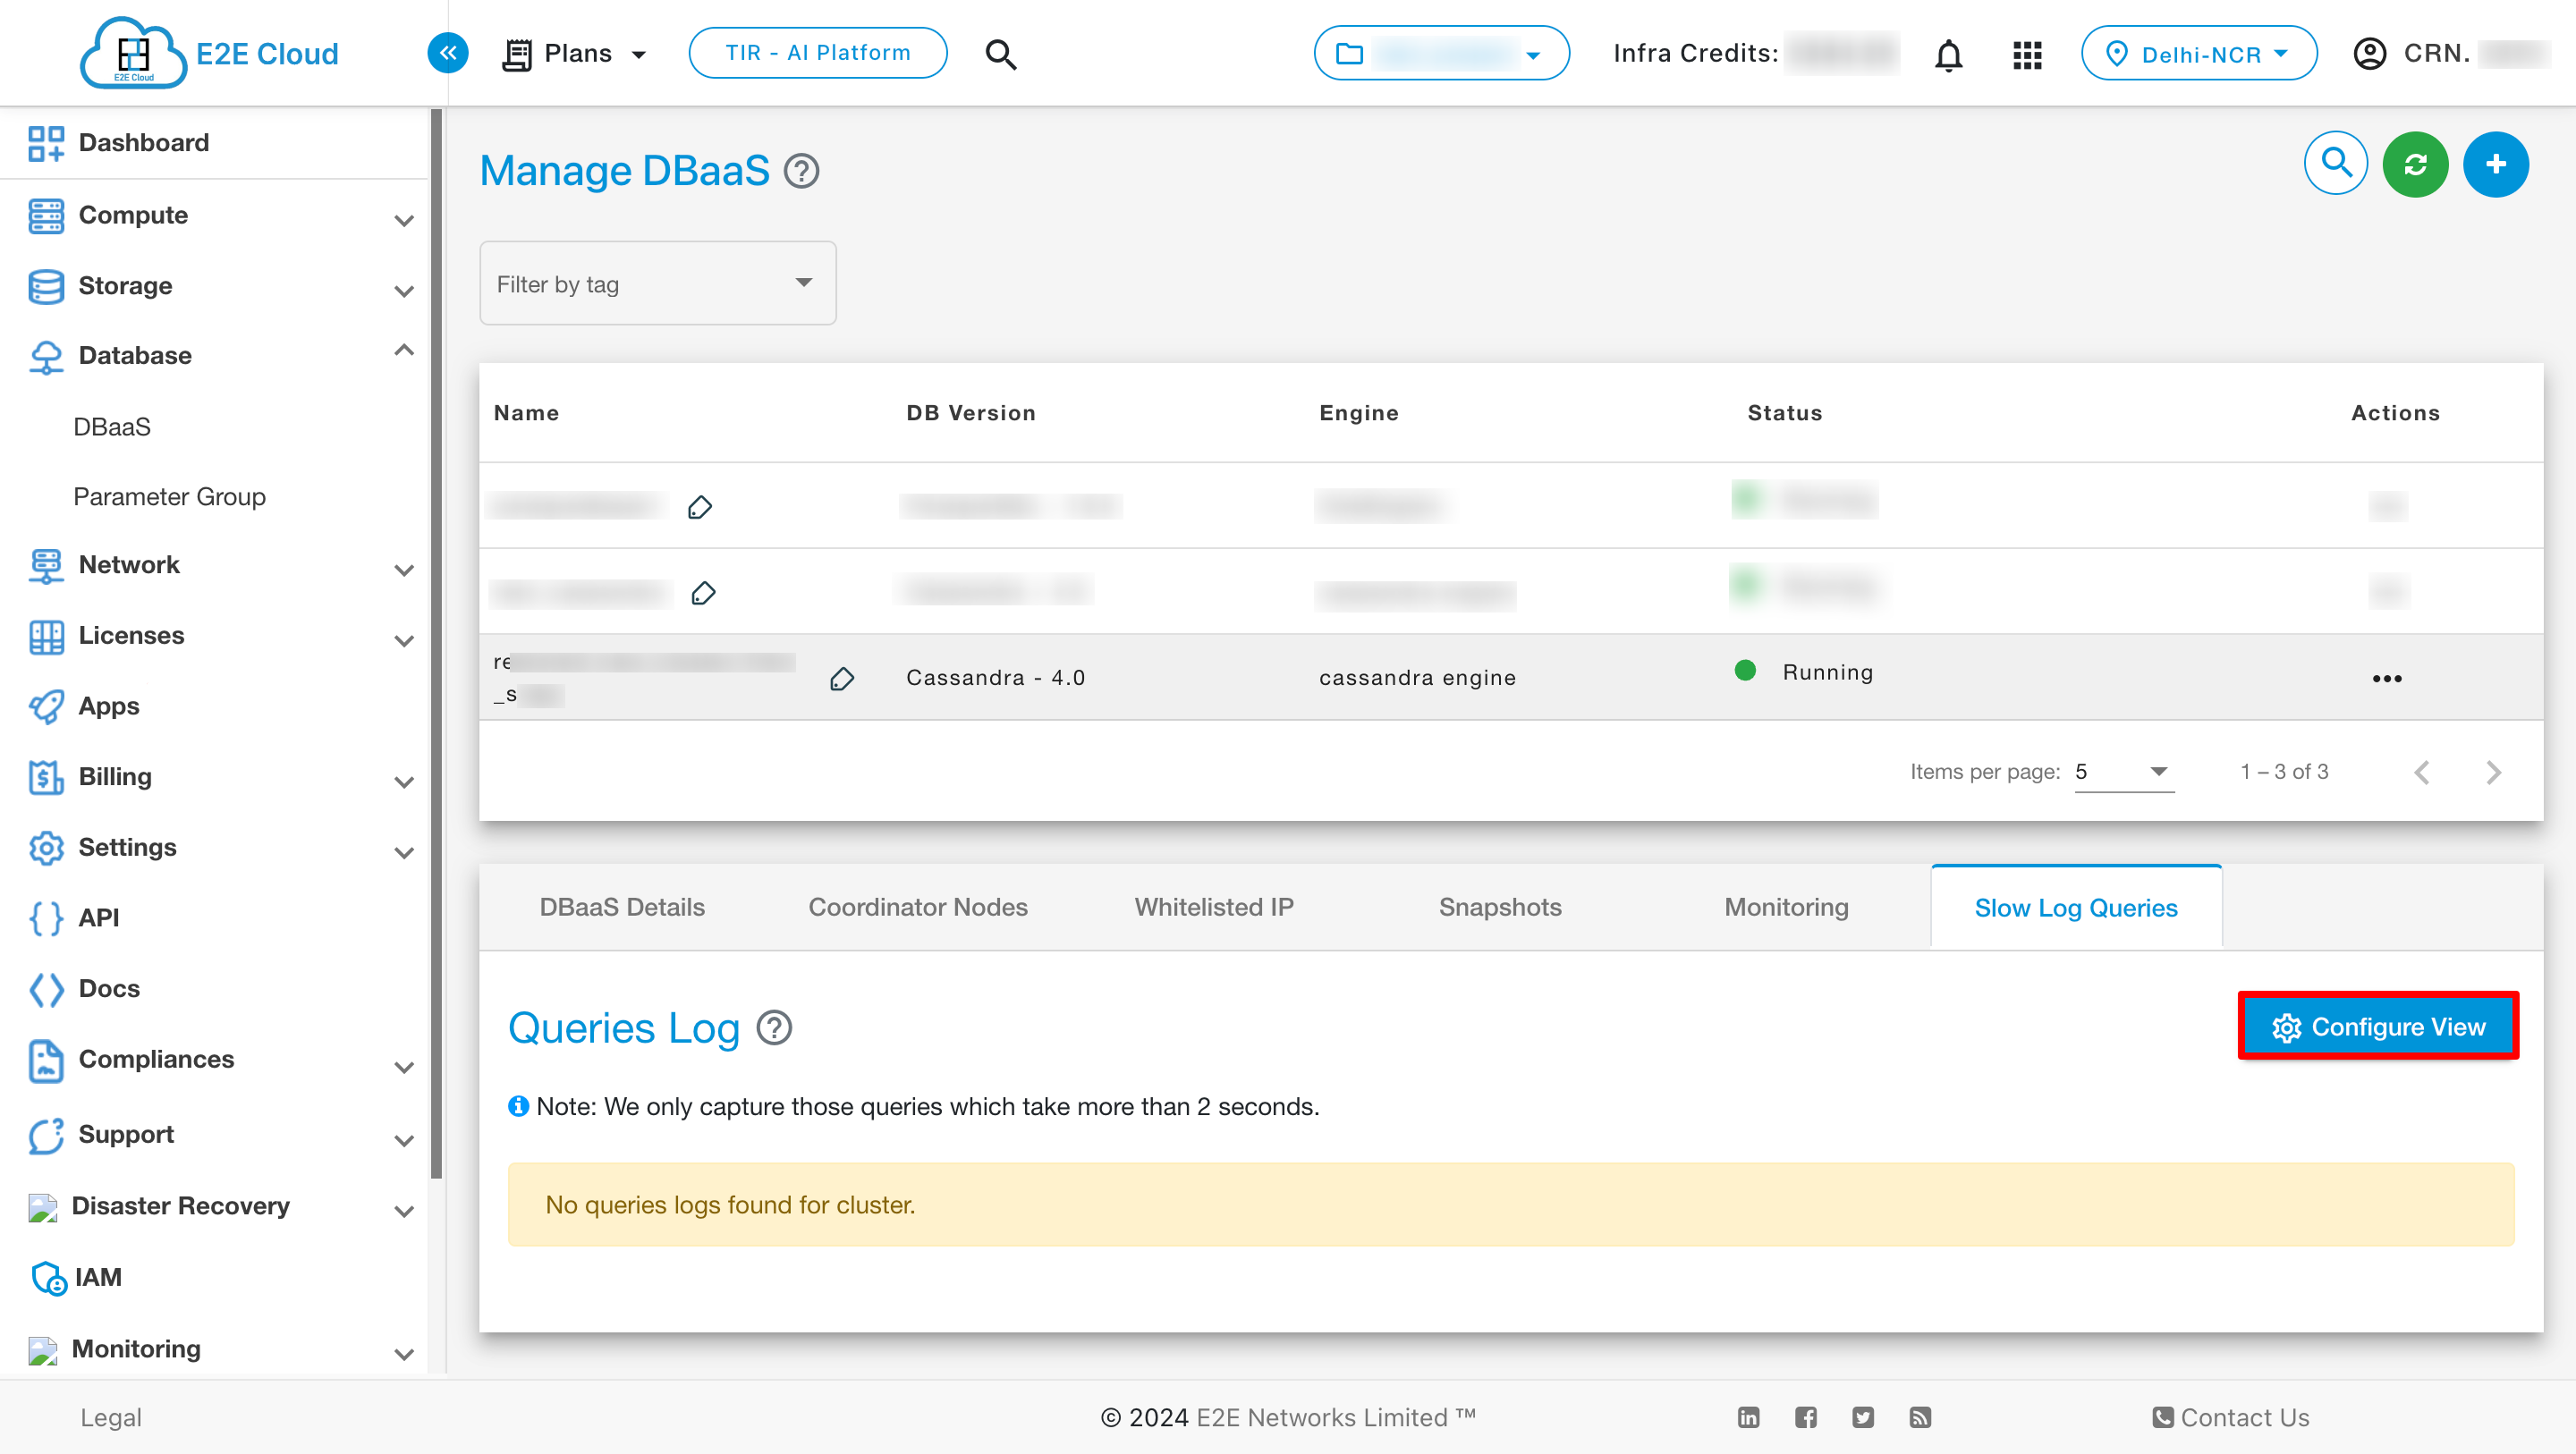Open notifications bell icon
The width and height of the screenshot is (2576, 1454).
pyautogui.click(x=1948, y=54)
